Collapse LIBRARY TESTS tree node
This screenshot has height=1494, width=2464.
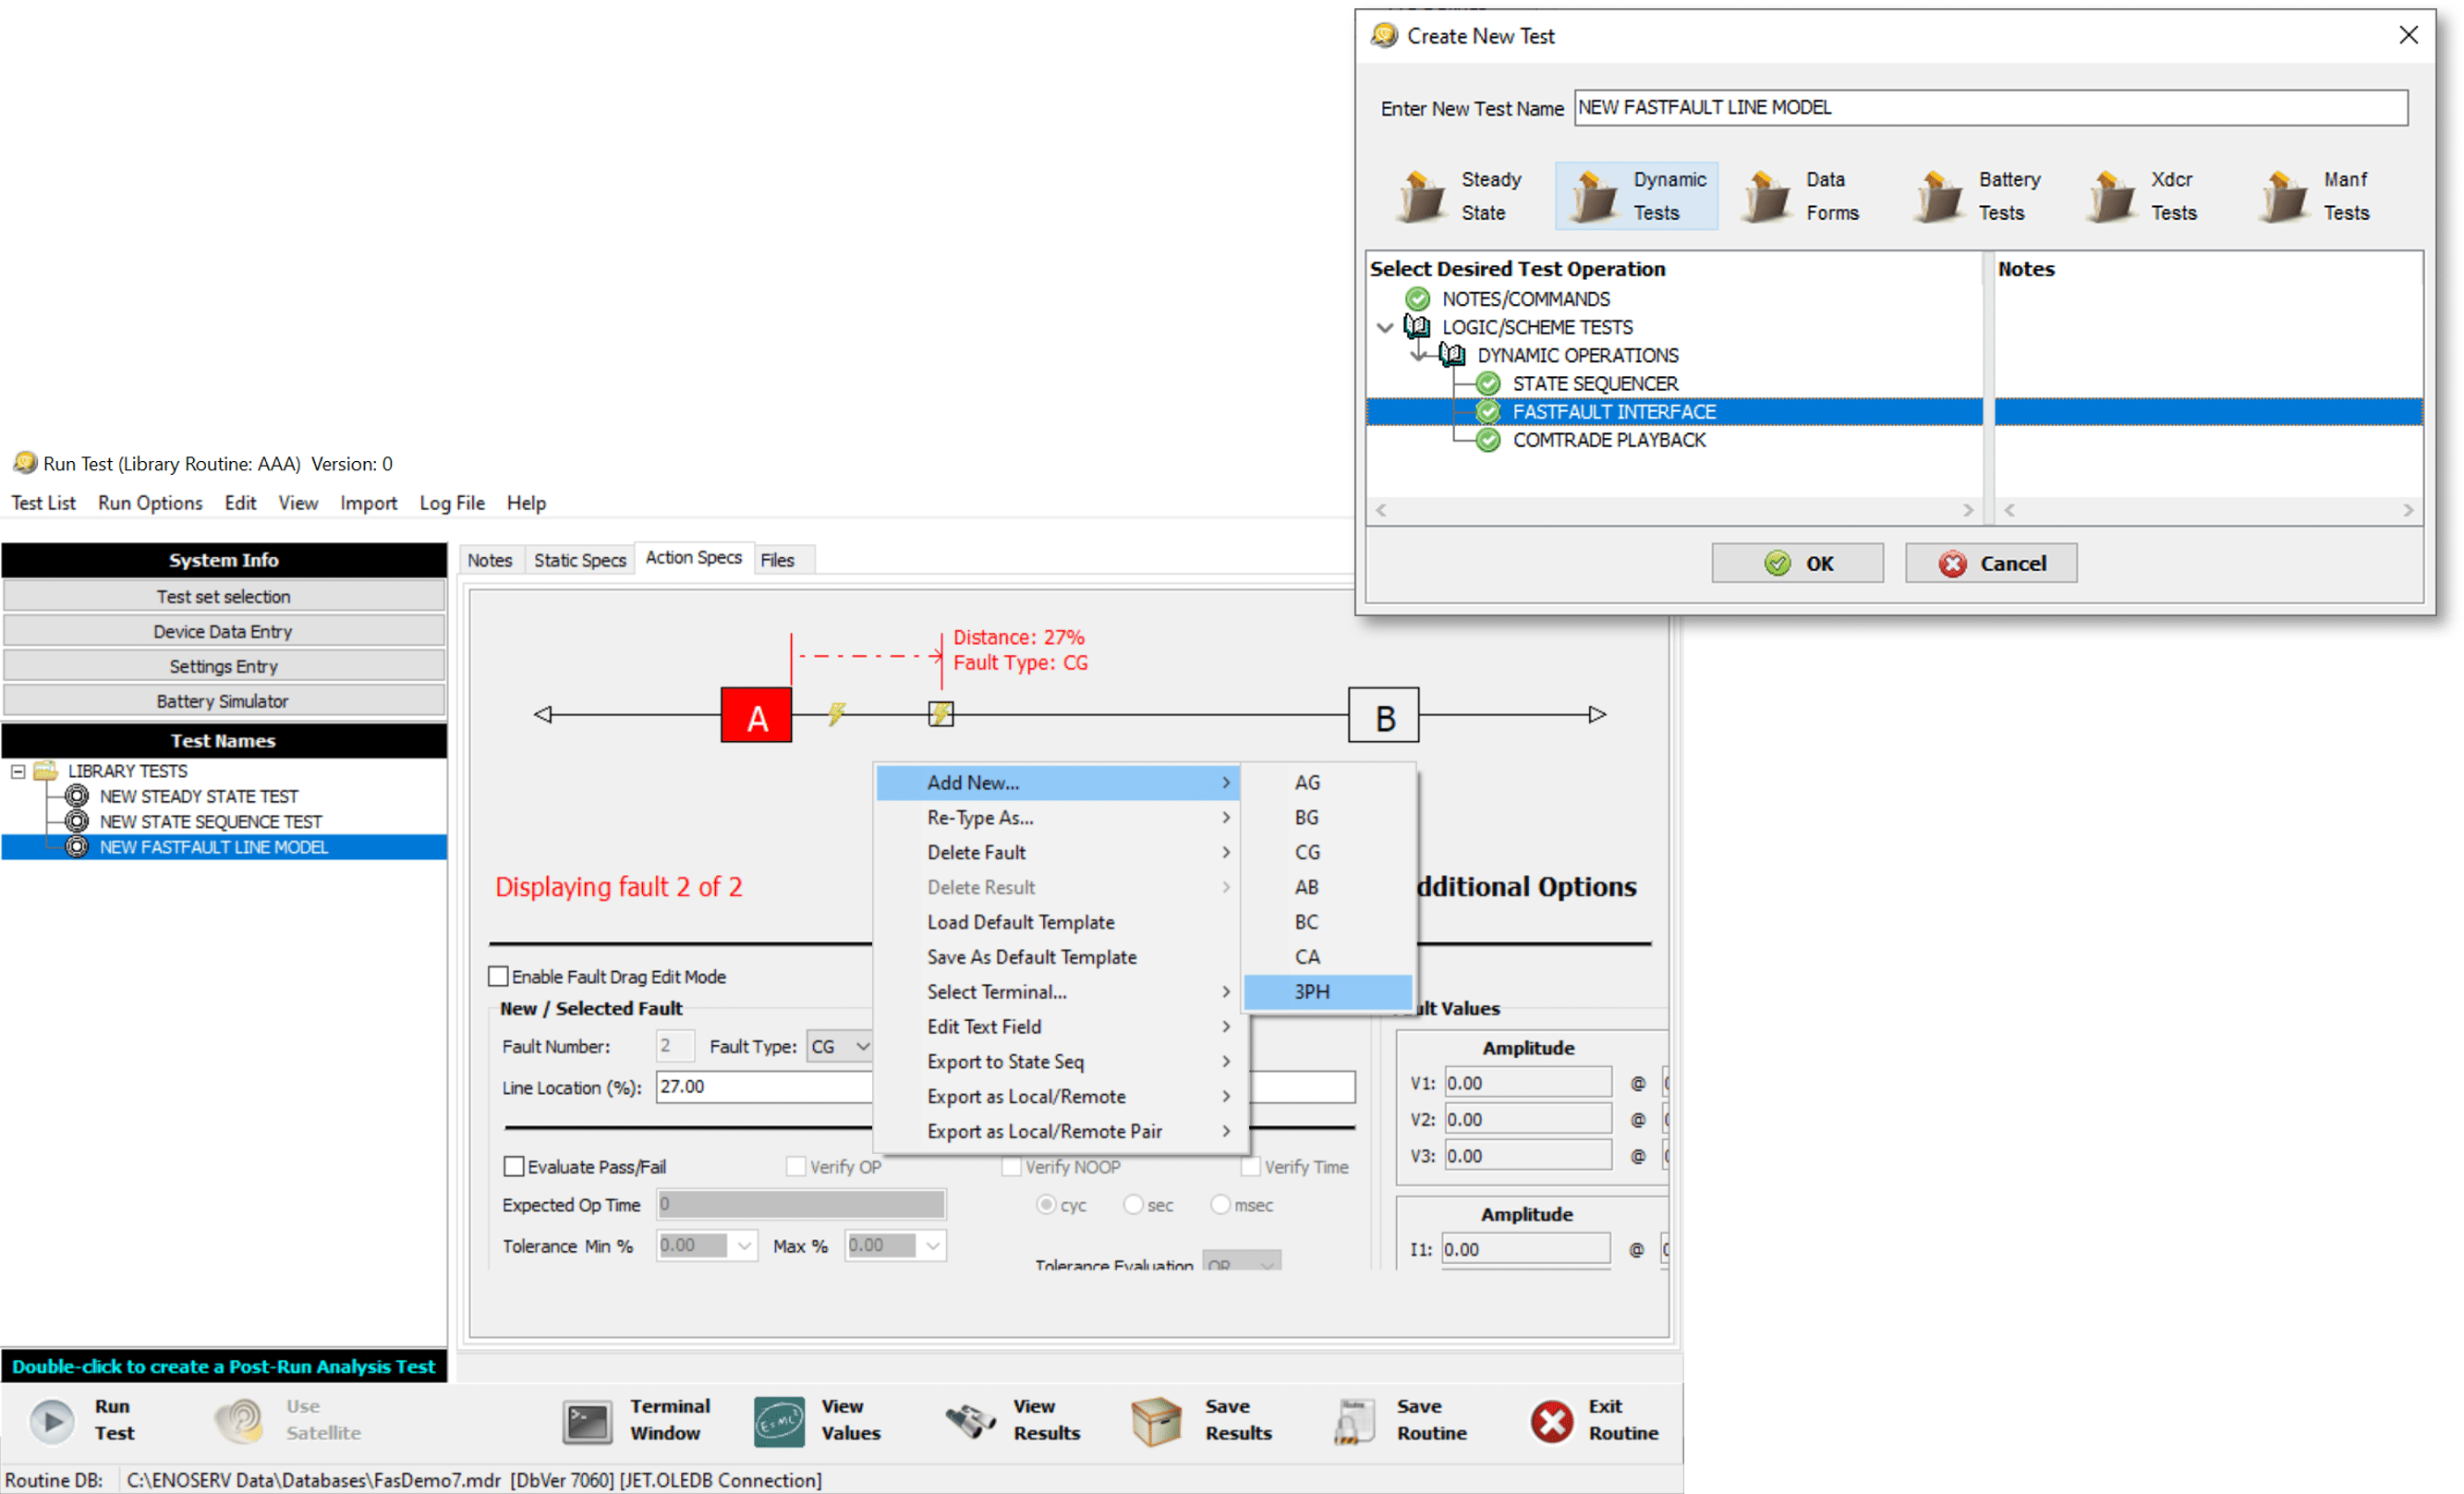click(x=17, y=771)
